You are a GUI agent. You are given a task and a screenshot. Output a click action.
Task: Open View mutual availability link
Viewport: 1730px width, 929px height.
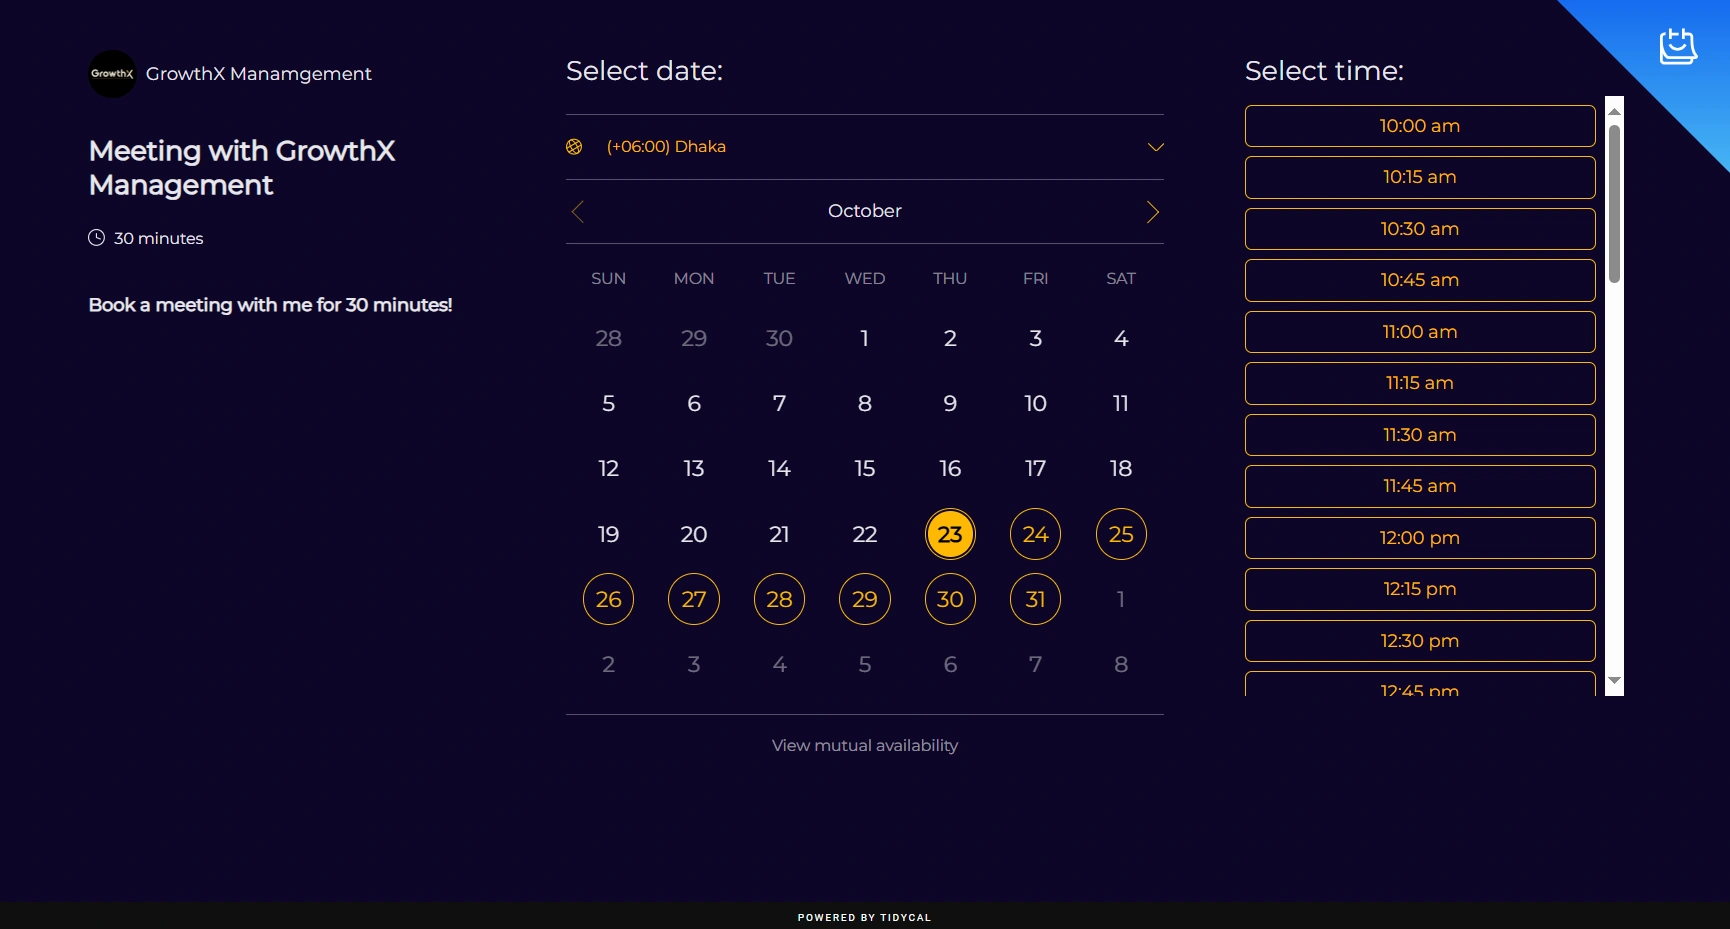click(864, 746)
